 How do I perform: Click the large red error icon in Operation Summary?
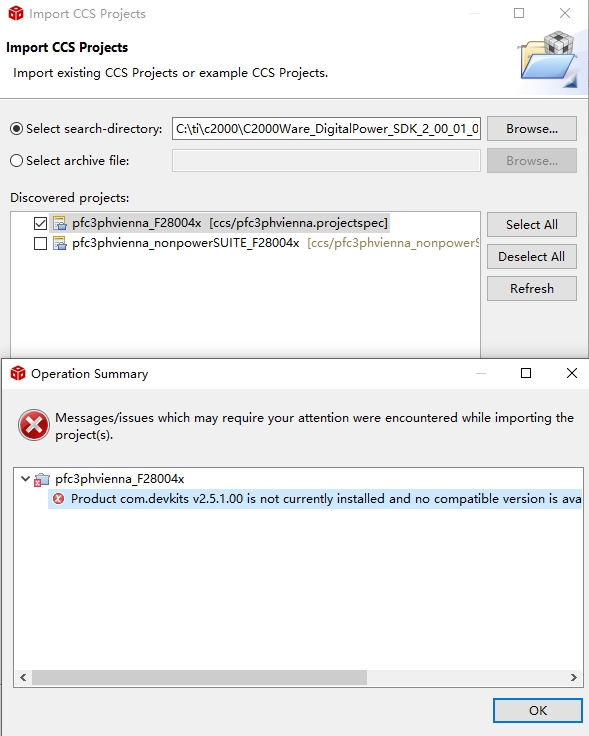point(34,425)
